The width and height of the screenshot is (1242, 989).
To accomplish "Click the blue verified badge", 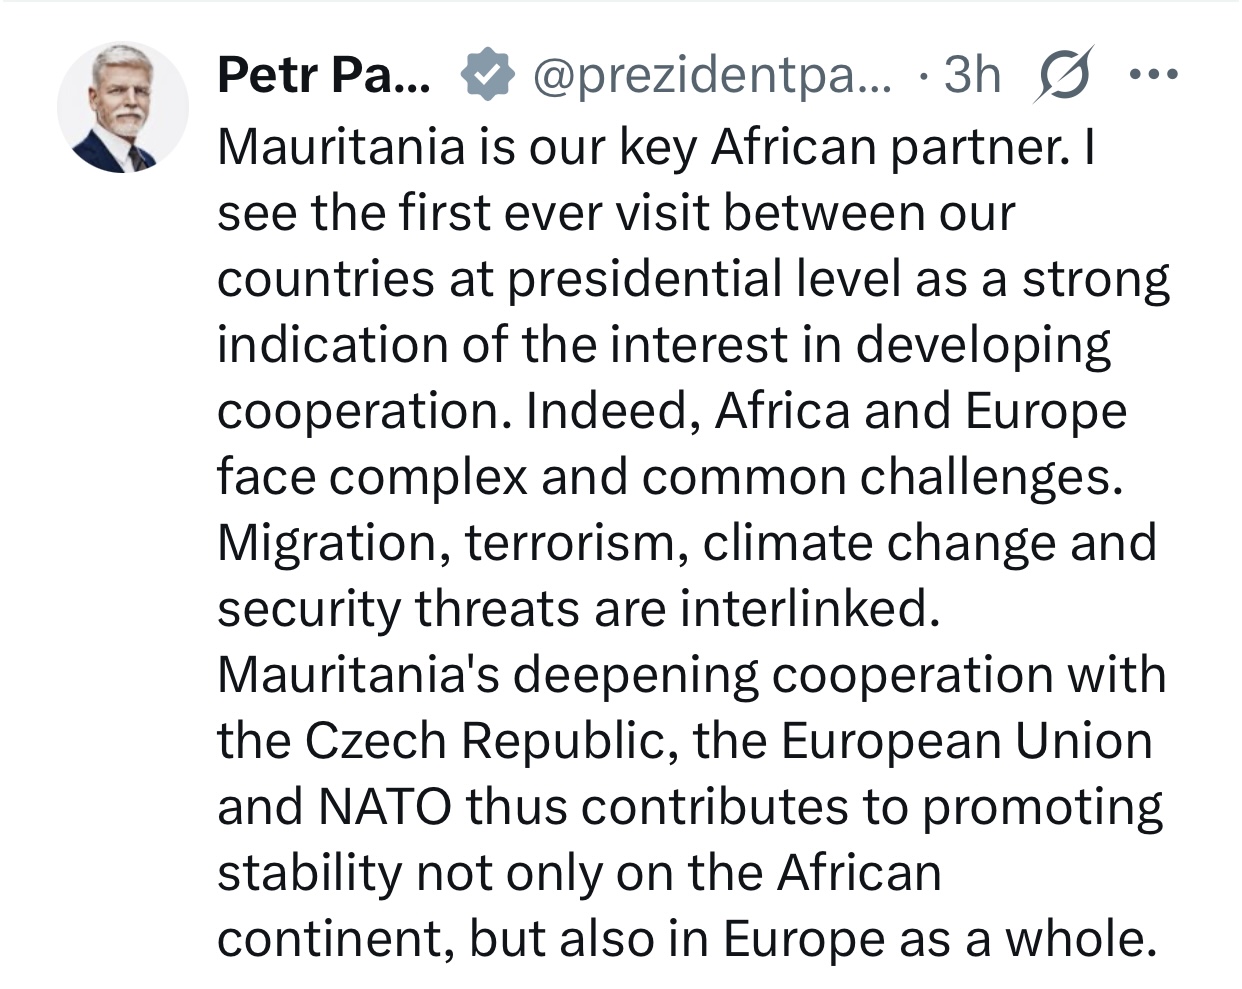I will [486, 75].
